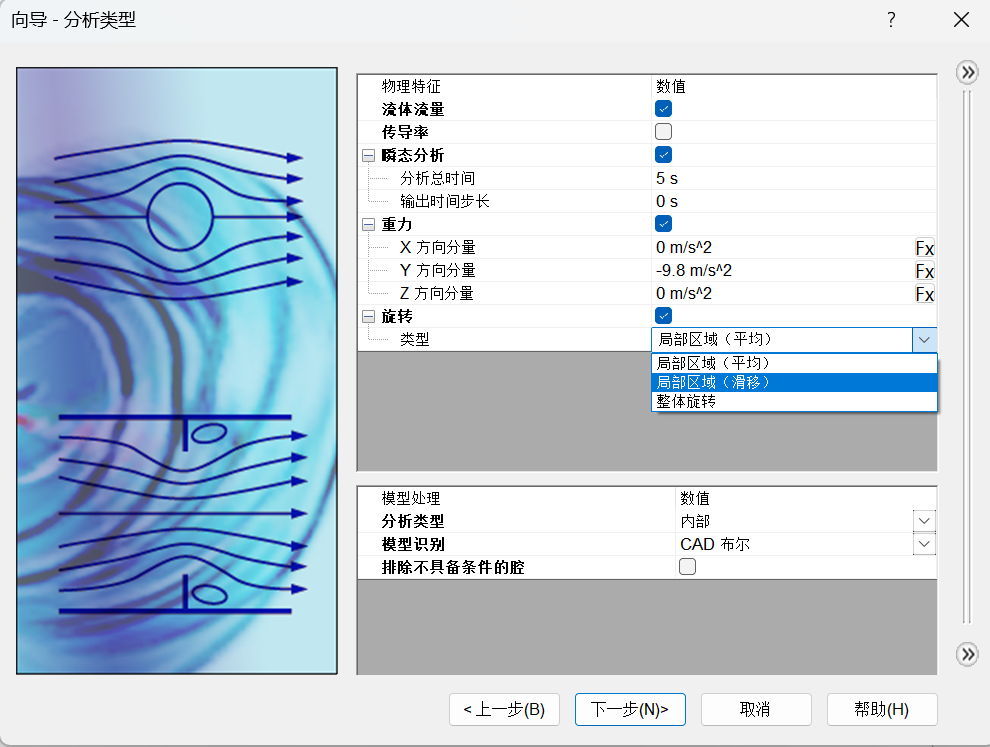Click the vertical slider track on right
The image size is (990, 747).
(966, 360)
